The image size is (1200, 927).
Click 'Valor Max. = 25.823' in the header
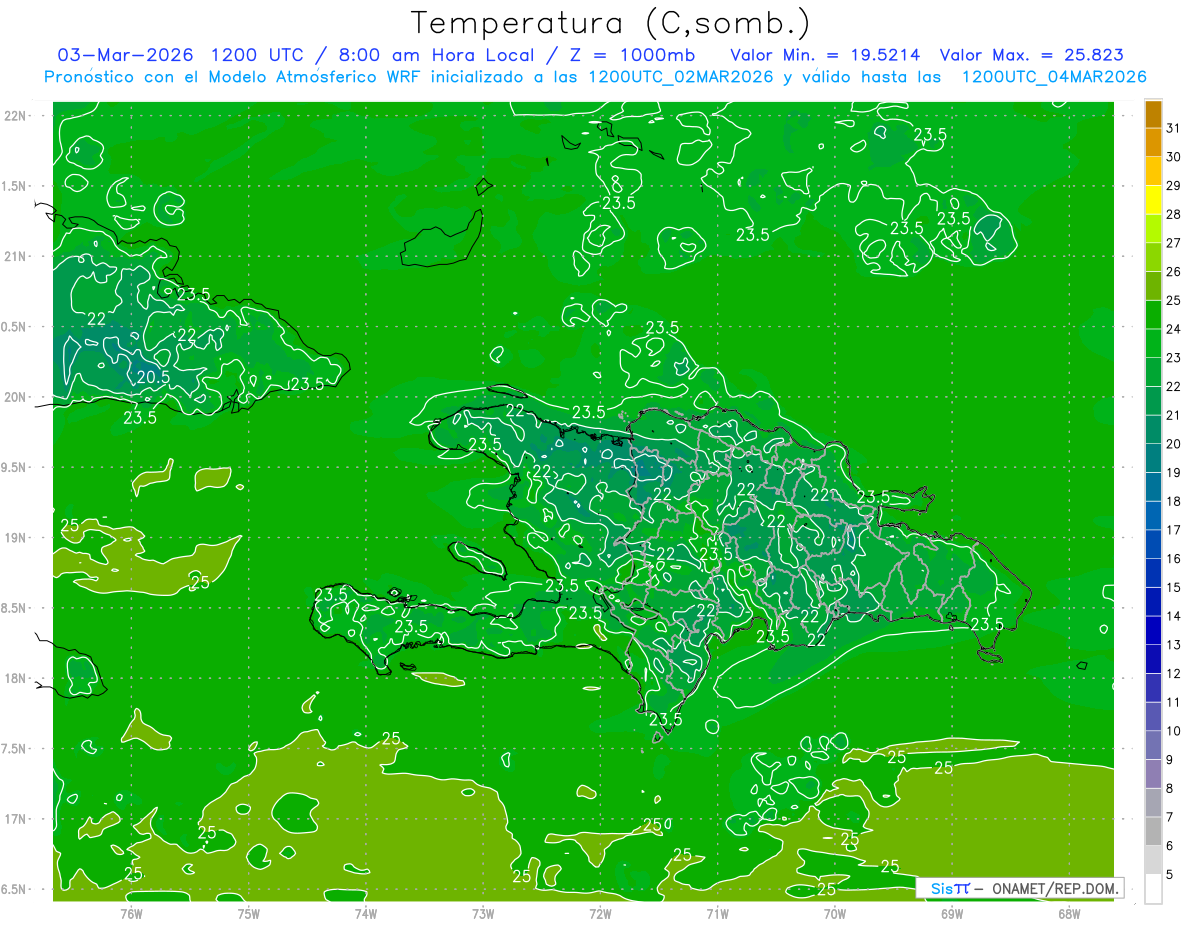(1031, 55)
